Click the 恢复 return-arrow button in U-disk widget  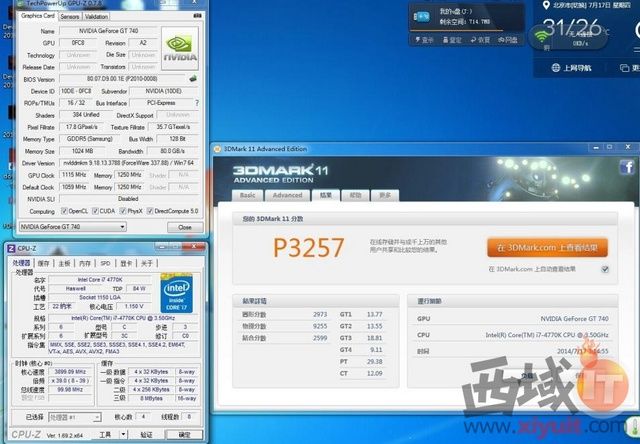coord(480,40)
